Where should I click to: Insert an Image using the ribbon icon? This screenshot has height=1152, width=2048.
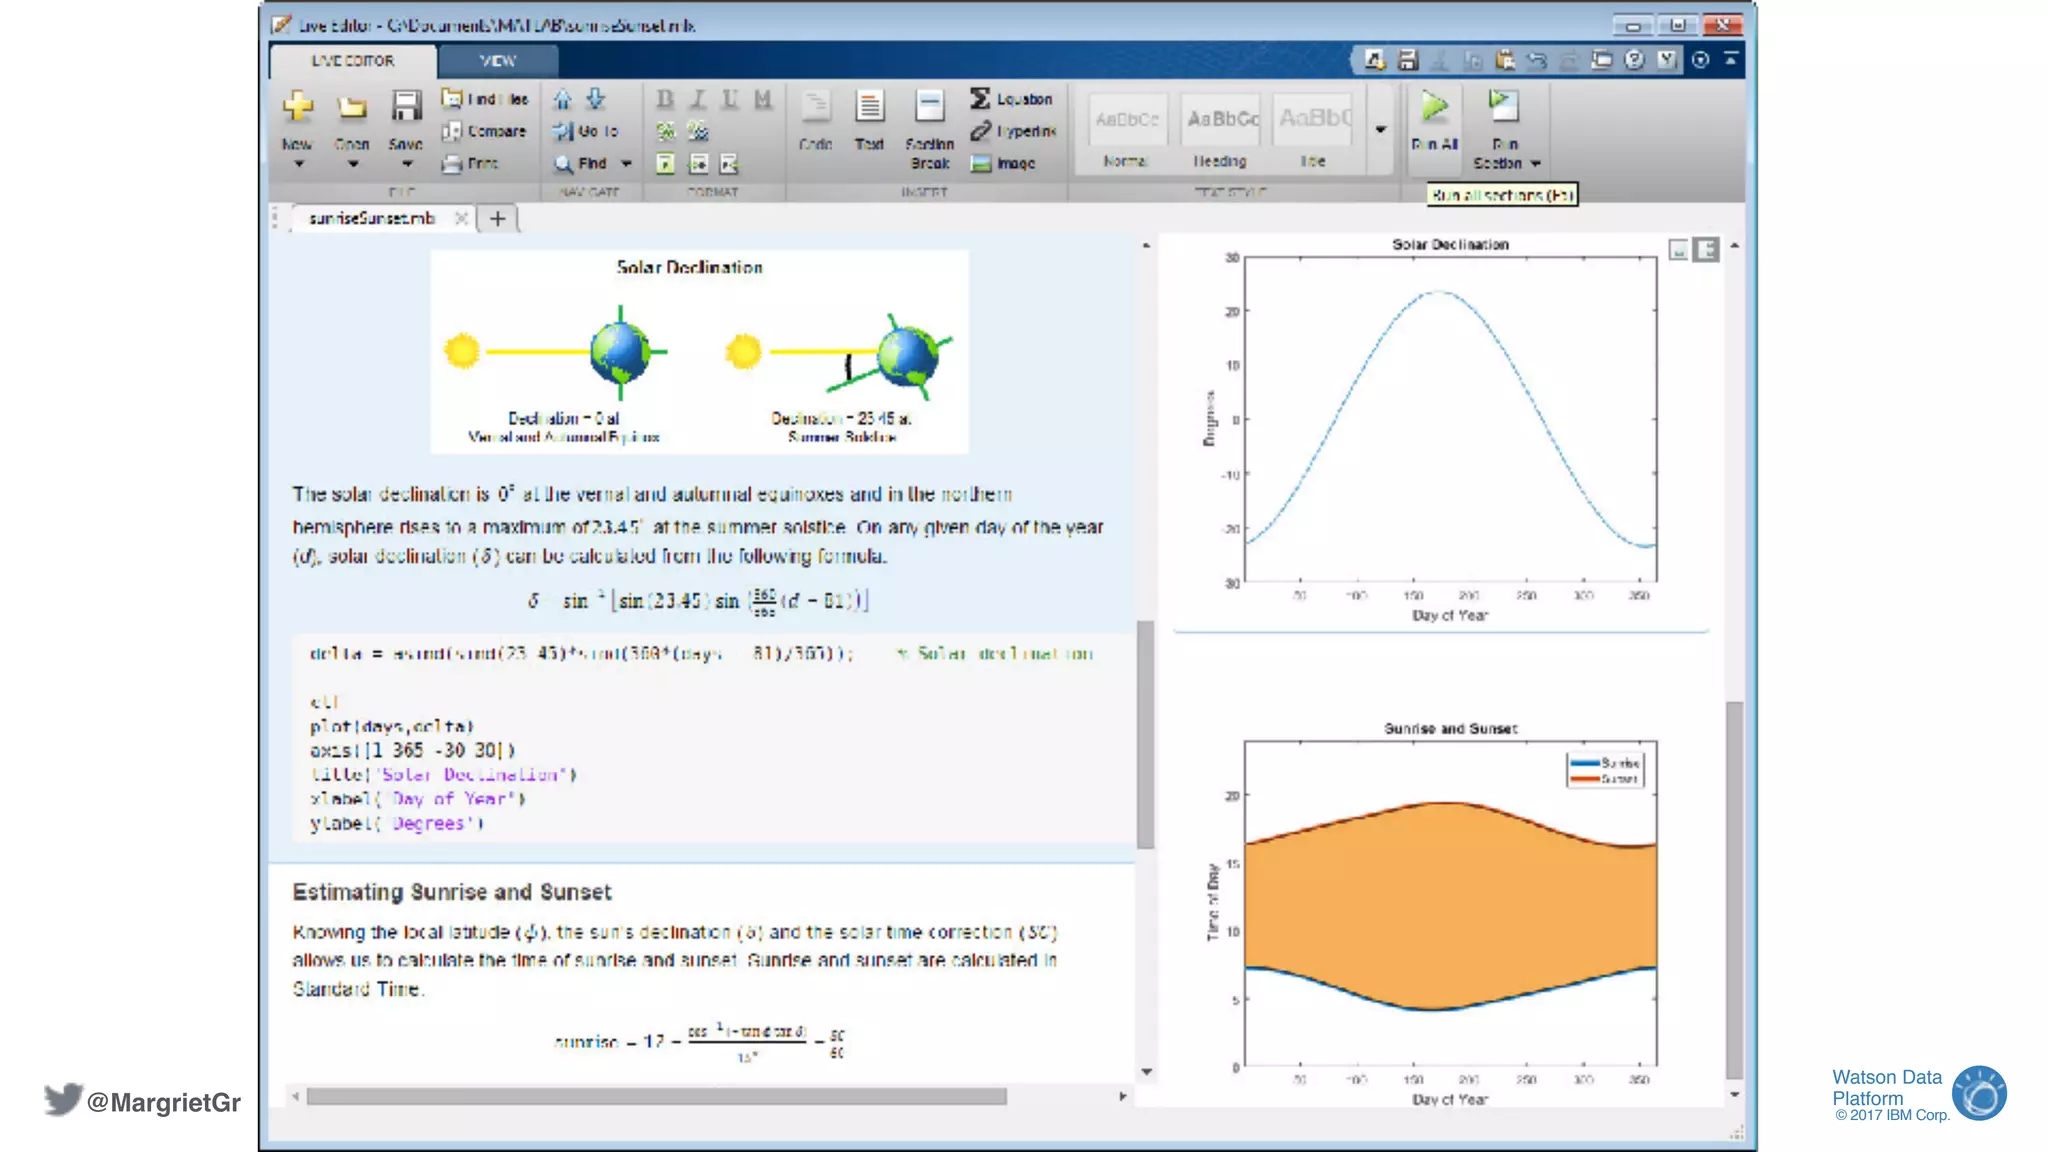point(981,163)
